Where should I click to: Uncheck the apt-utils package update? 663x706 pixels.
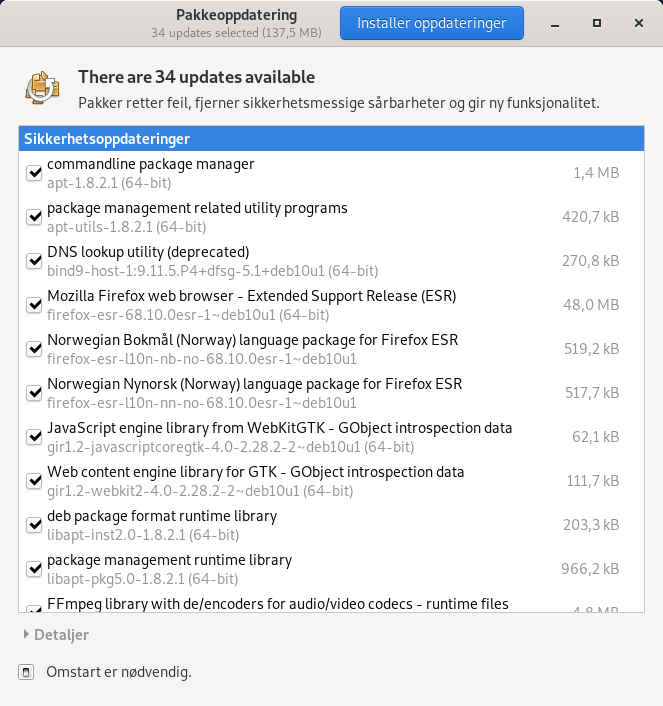(x=33, y=217)
